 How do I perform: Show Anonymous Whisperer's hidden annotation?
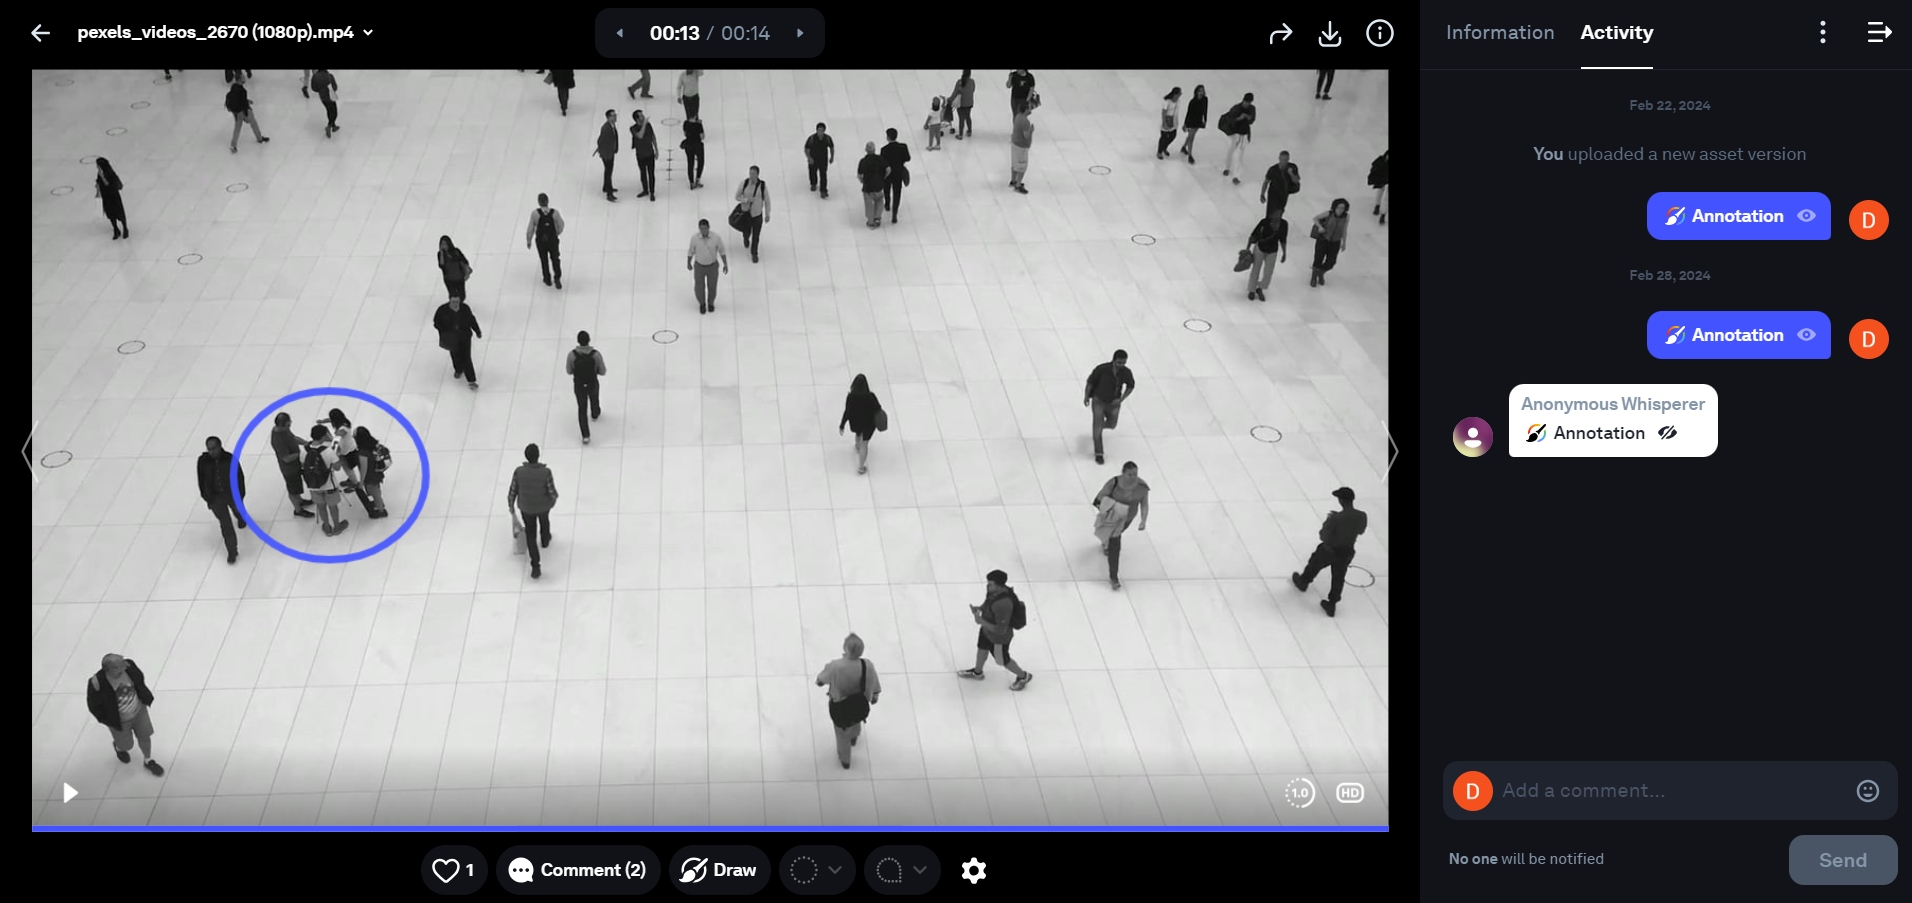(x=1668, y=432)
